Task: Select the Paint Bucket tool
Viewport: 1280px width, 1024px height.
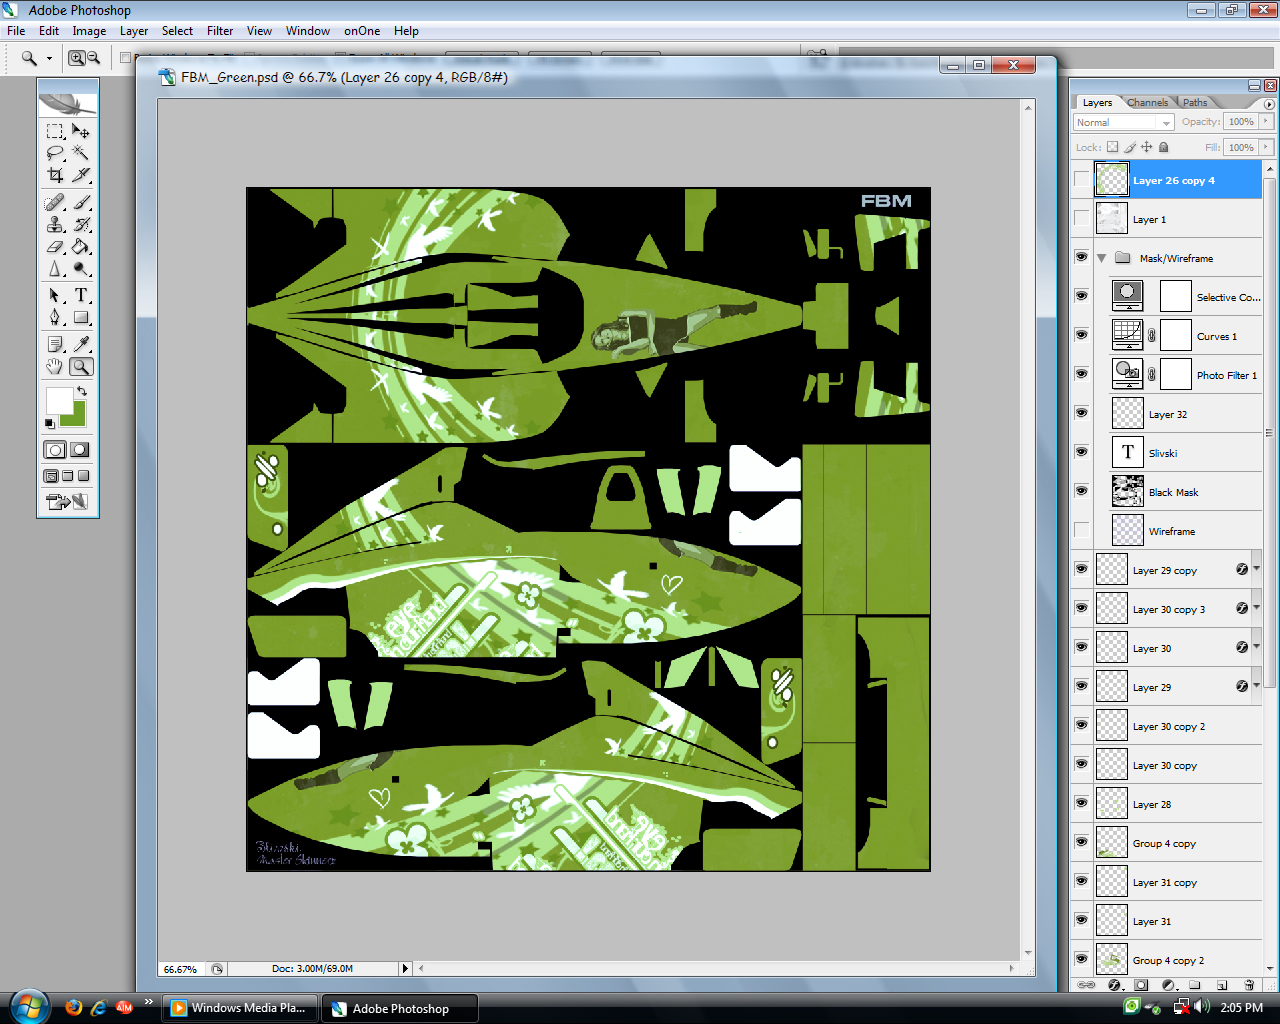Action: coord(81,246)
